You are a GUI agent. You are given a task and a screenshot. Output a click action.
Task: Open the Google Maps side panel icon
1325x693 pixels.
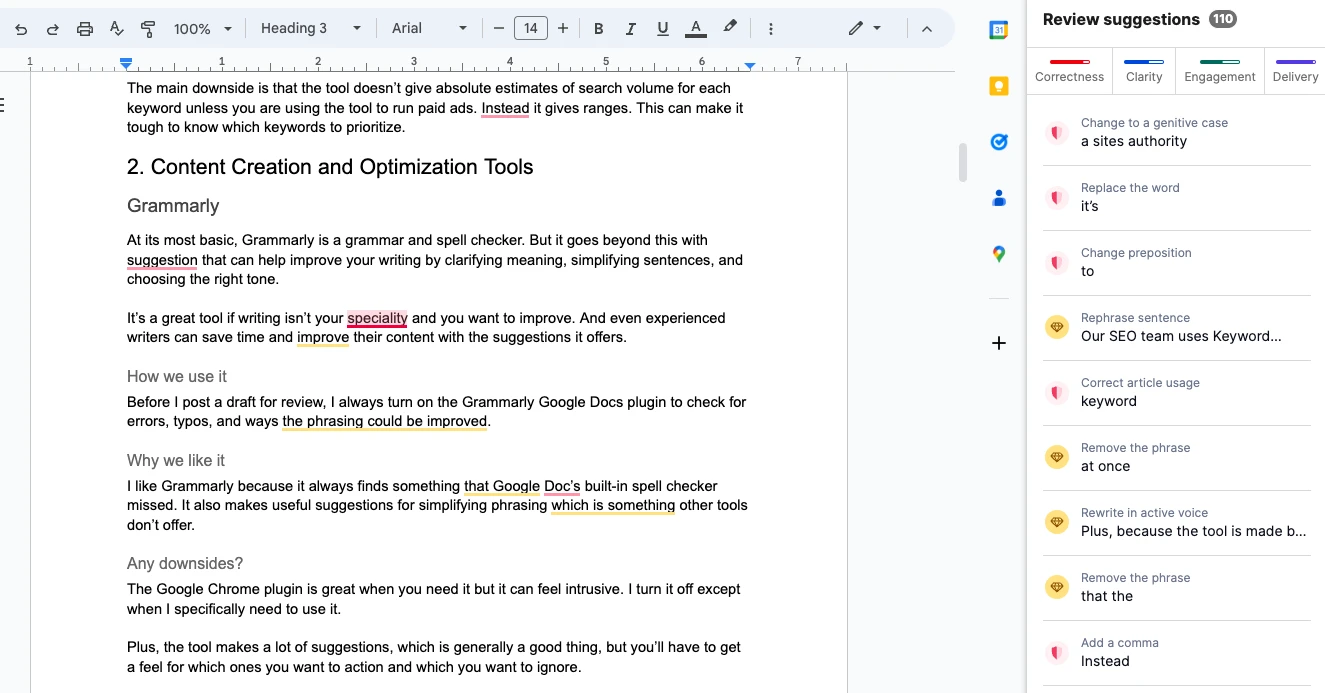click(998, 254)
